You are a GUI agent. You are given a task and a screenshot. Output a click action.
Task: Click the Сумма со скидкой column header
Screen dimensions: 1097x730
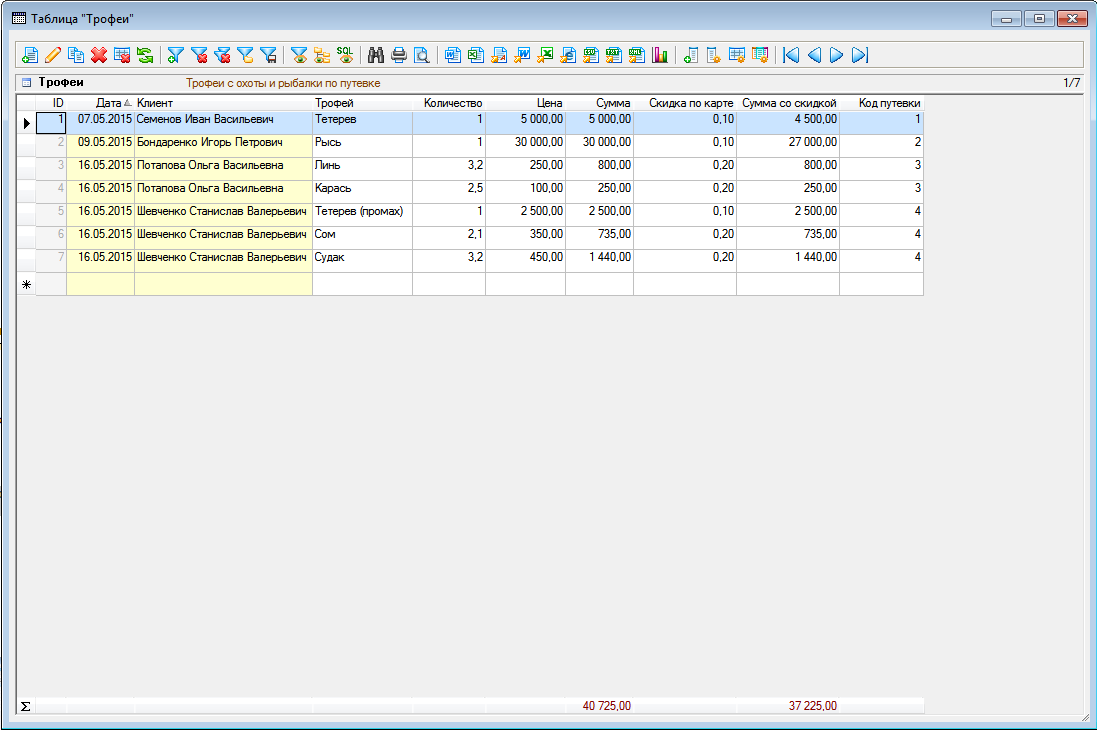tap(788, 103)
